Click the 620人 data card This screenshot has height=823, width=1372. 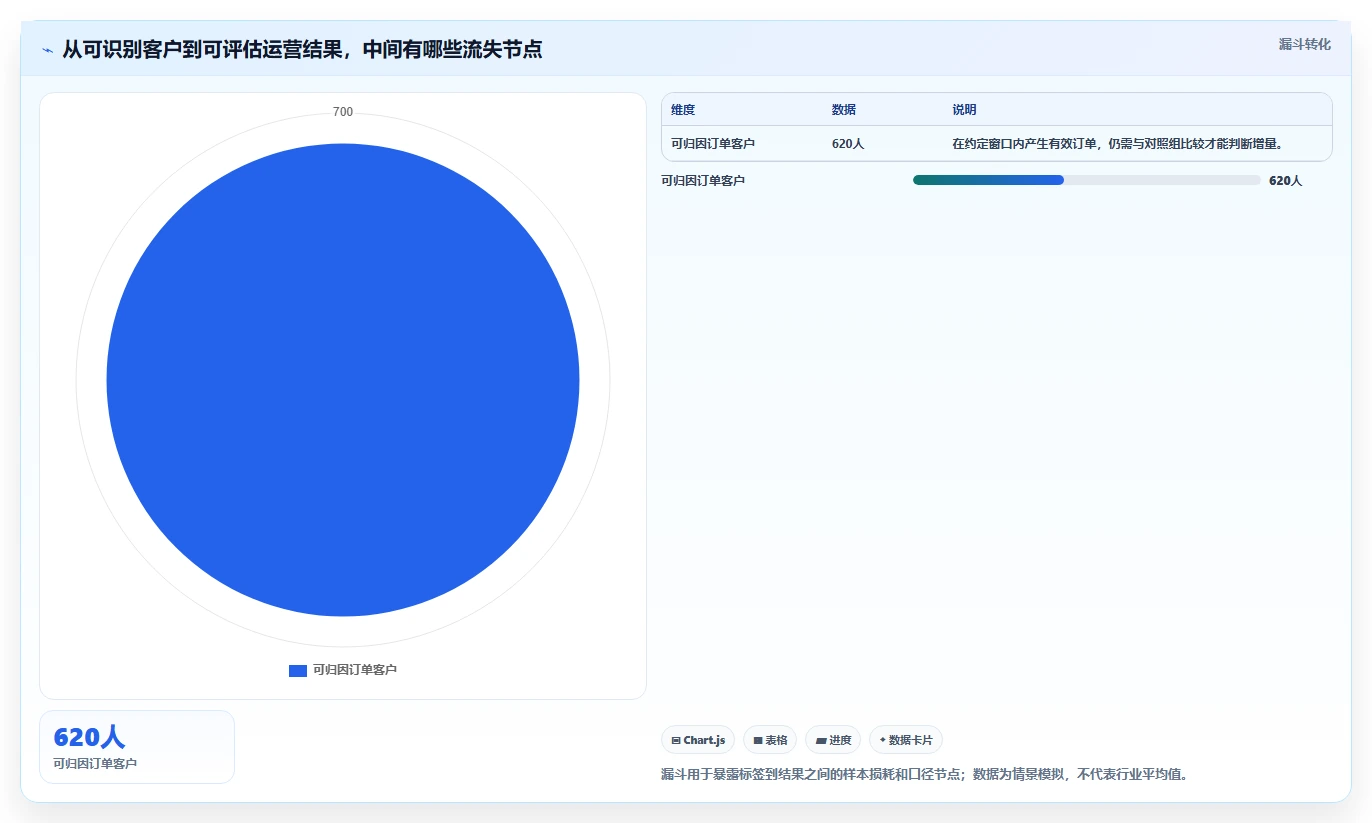137,747
